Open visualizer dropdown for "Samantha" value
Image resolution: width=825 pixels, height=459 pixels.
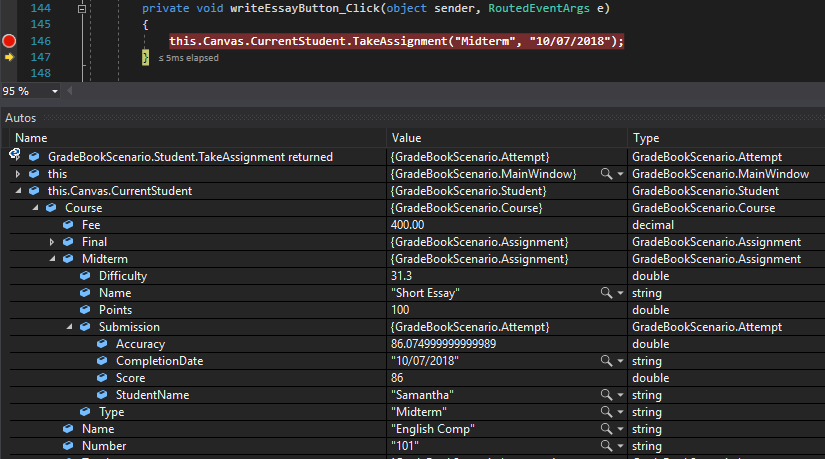click(620, 395)
